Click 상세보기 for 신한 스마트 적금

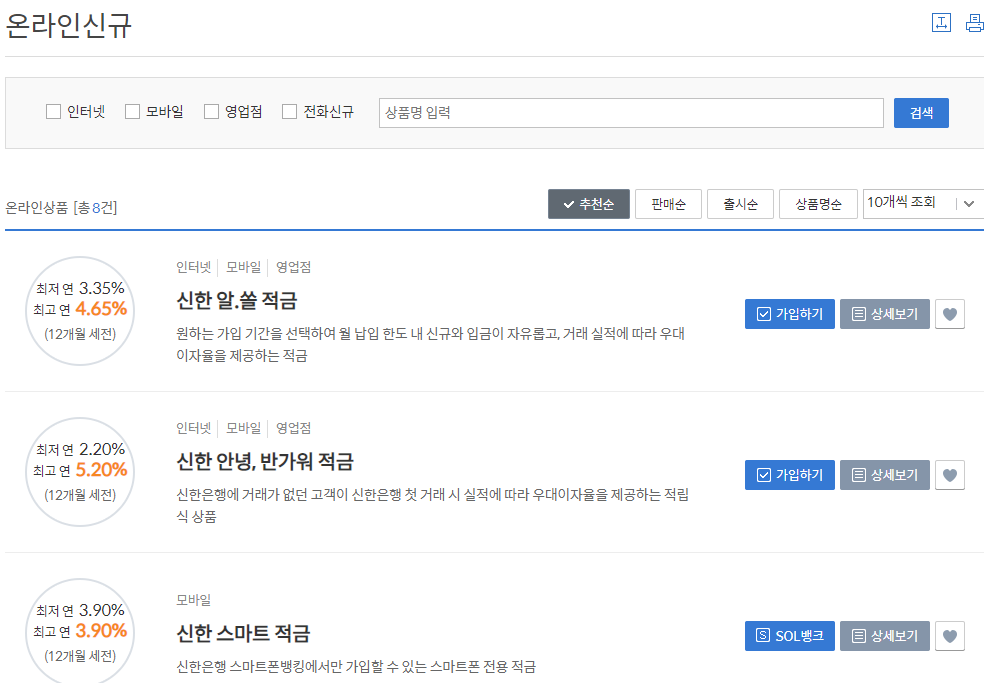885,636
